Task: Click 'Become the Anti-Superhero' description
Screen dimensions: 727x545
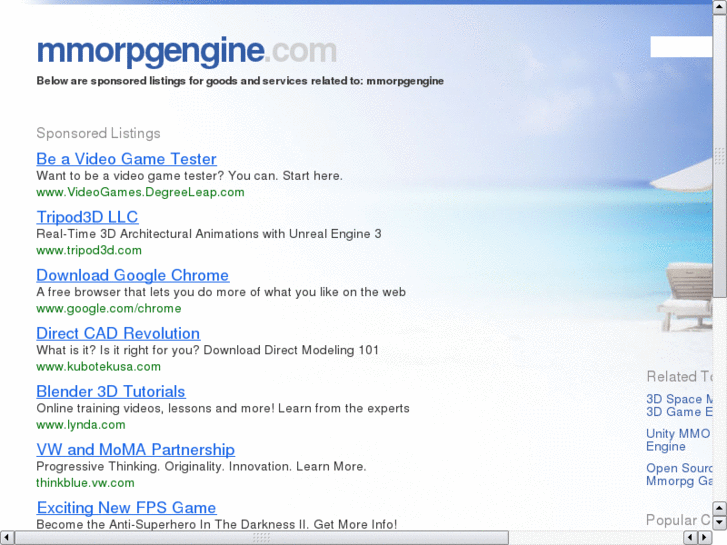Action: coord(217,524)
